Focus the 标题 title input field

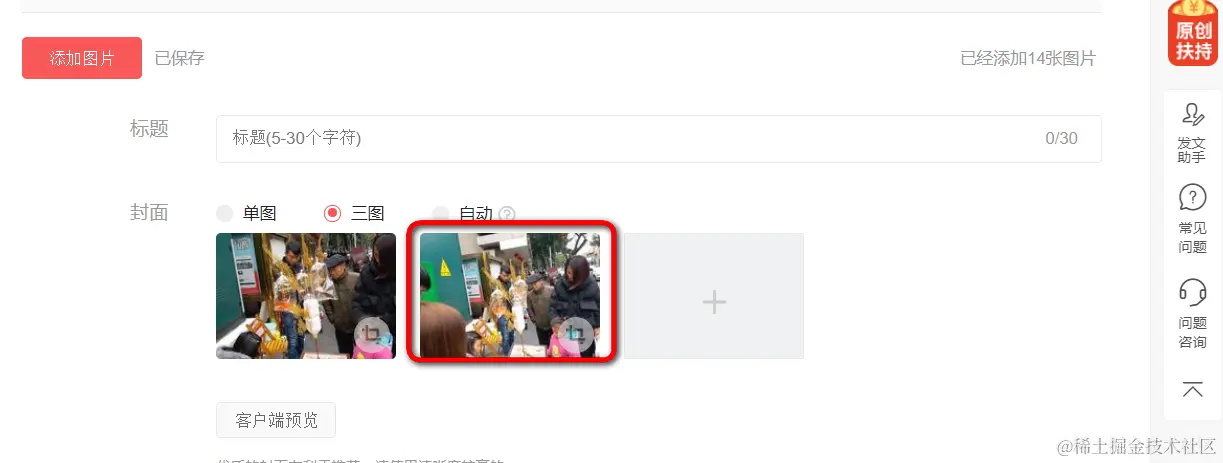coord(659,138)
